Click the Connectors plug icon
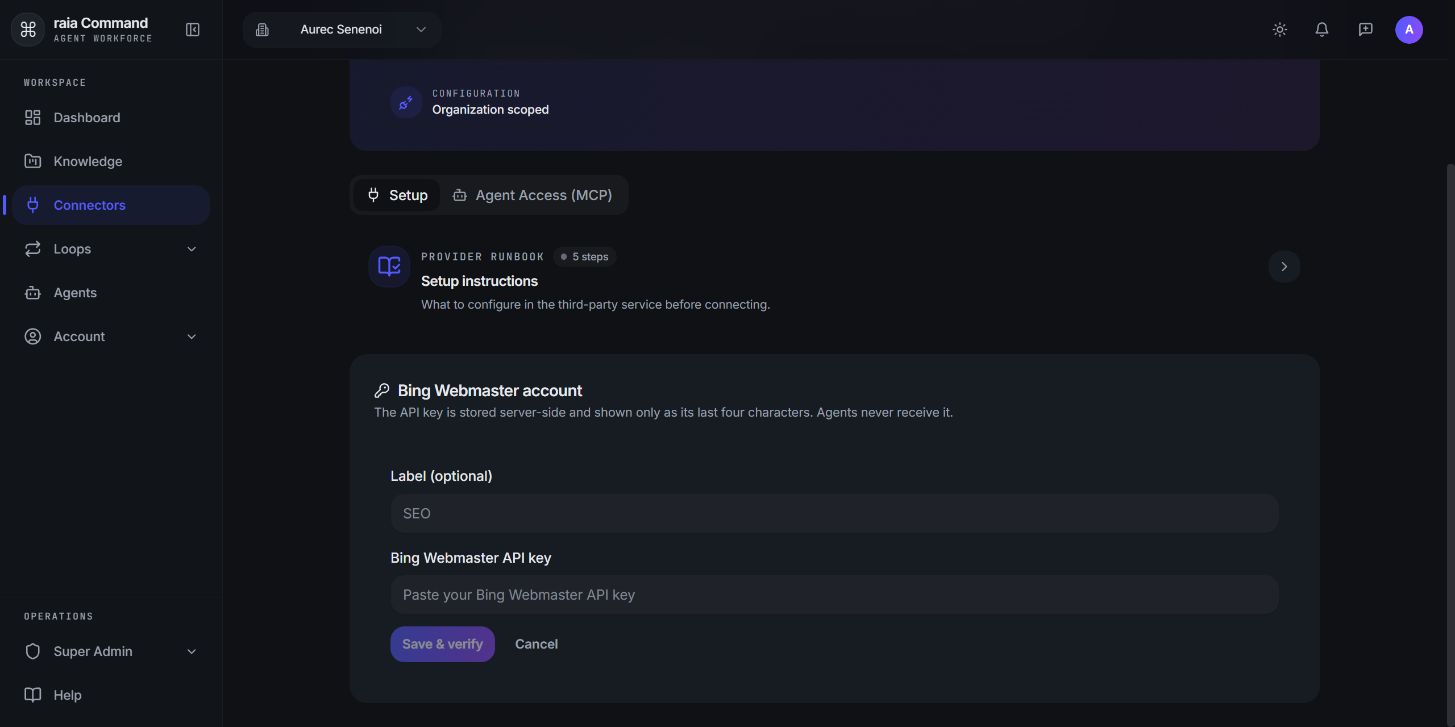1455x727 pixels. point(33,205)
